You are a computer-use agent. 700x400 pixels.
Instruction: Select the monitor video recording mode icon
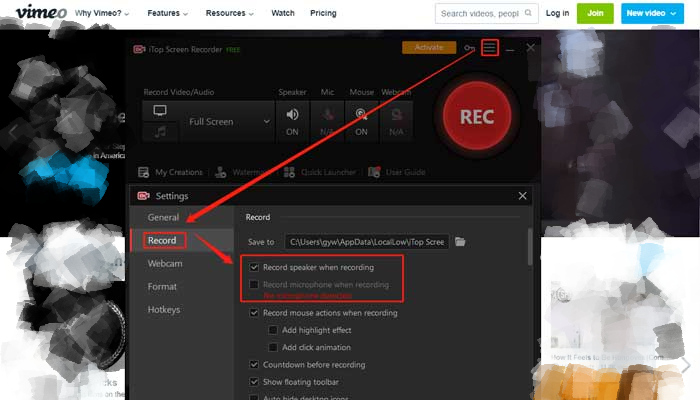point(160,110)
